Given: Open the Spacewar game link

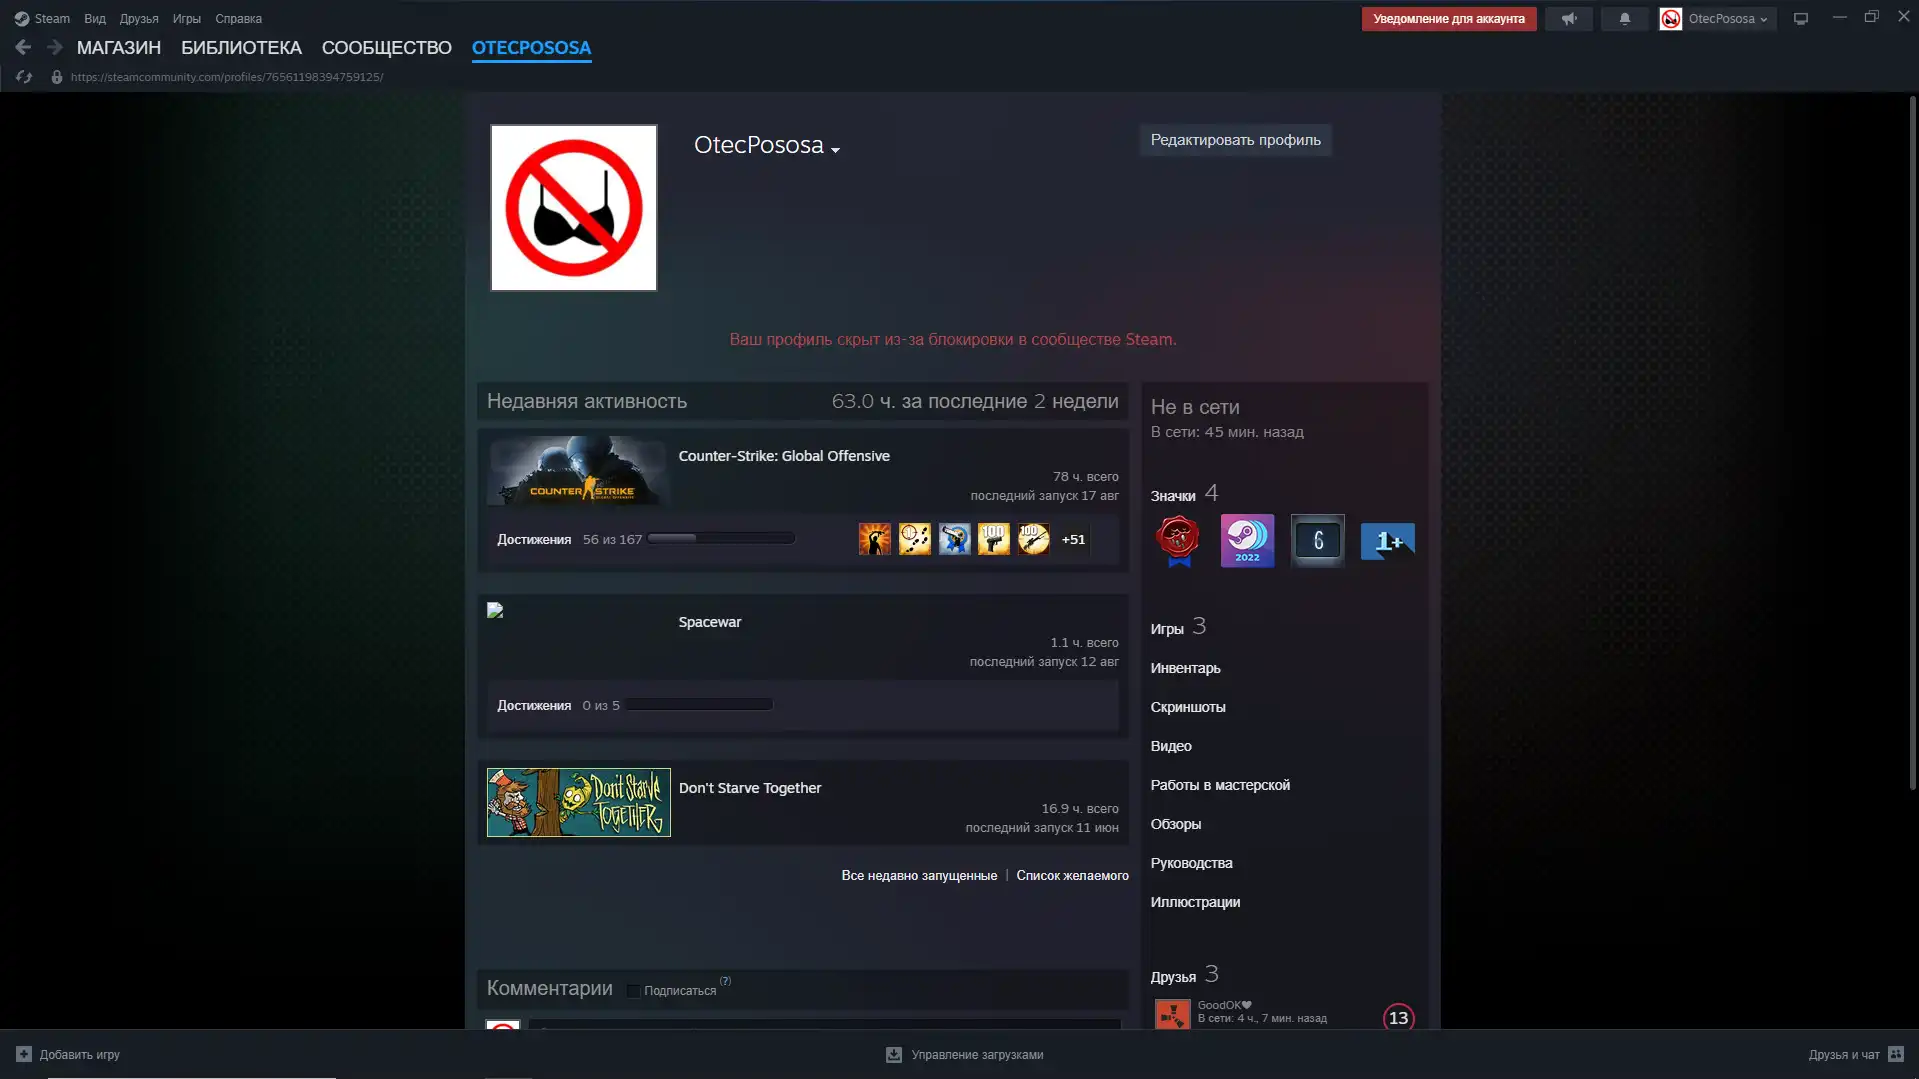Looking at the screenshot, I should (x=709, y=622).
